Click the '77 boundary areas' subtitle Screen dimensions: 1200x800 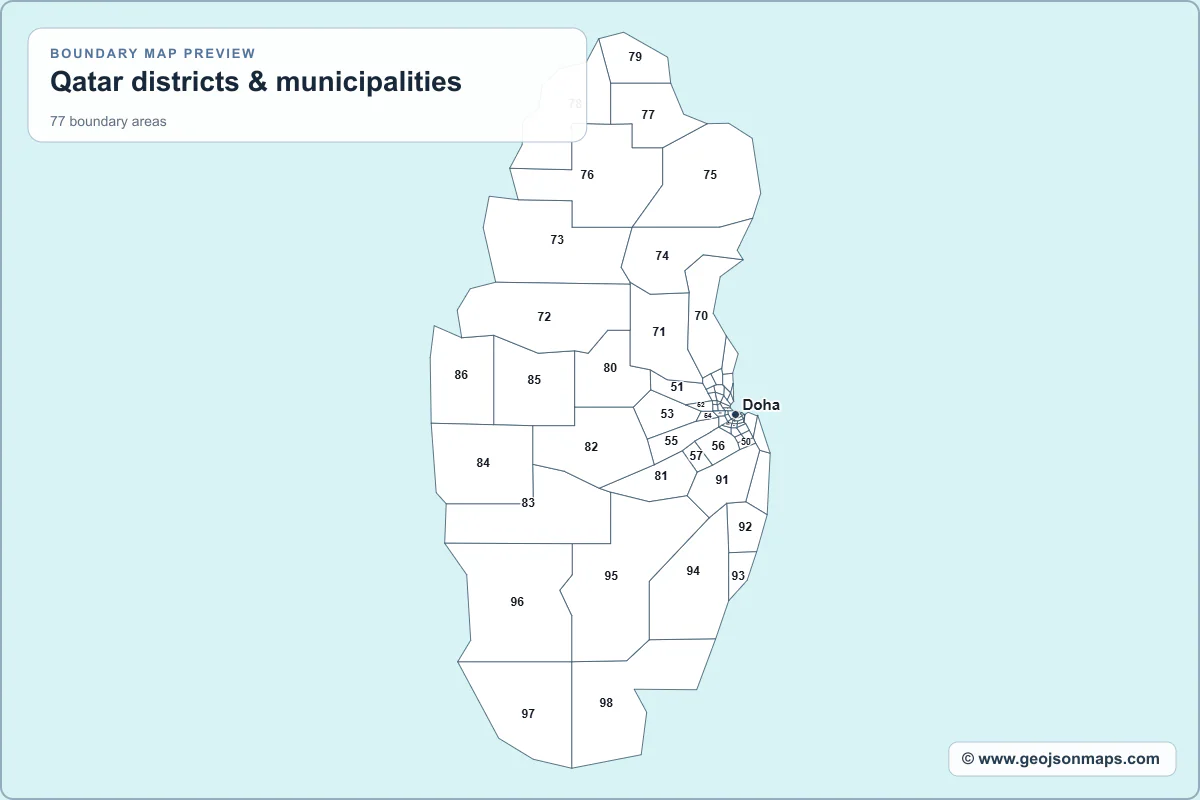[x=108, y=121]
